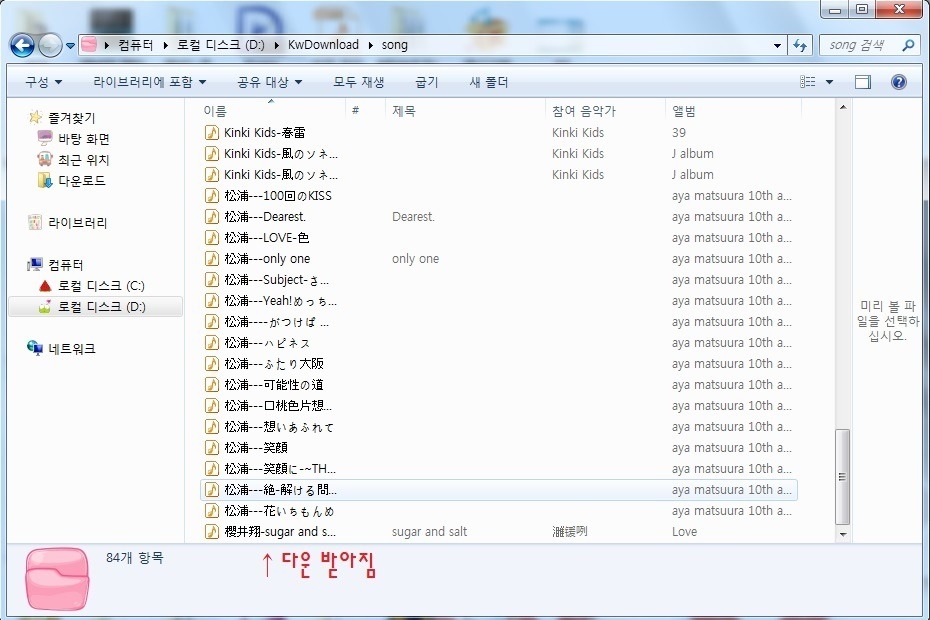Viewport: 930px width, 620px height.
Task: Click the music icon of 松浦---only one
Action: (x=212, y=259)
